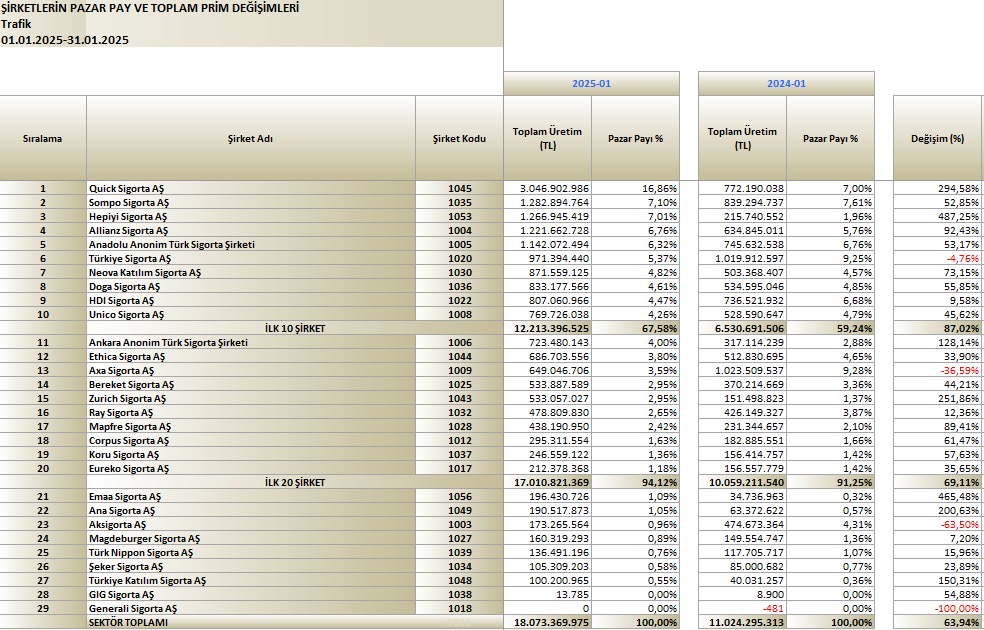Click the -36,59% change value for Axa
The height and width of the screenshot is (630, 984).
coord(938,370)
